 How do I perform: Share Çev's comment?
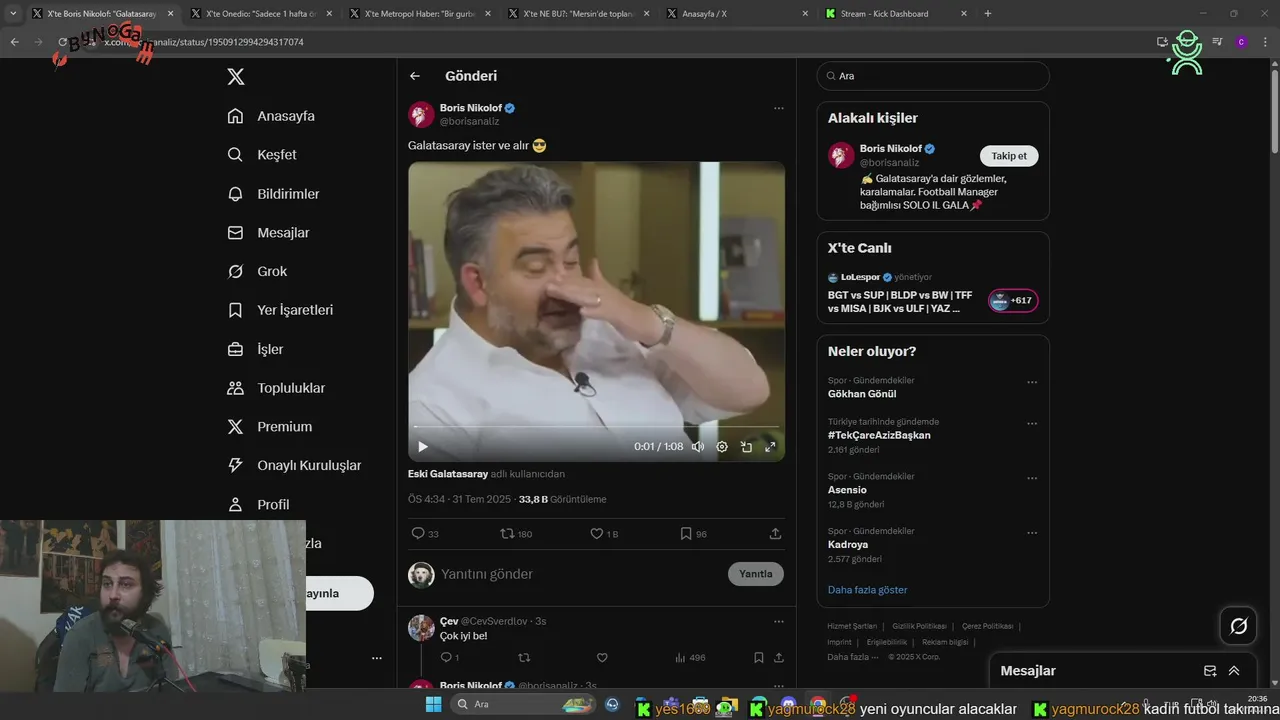coord(779,657)
